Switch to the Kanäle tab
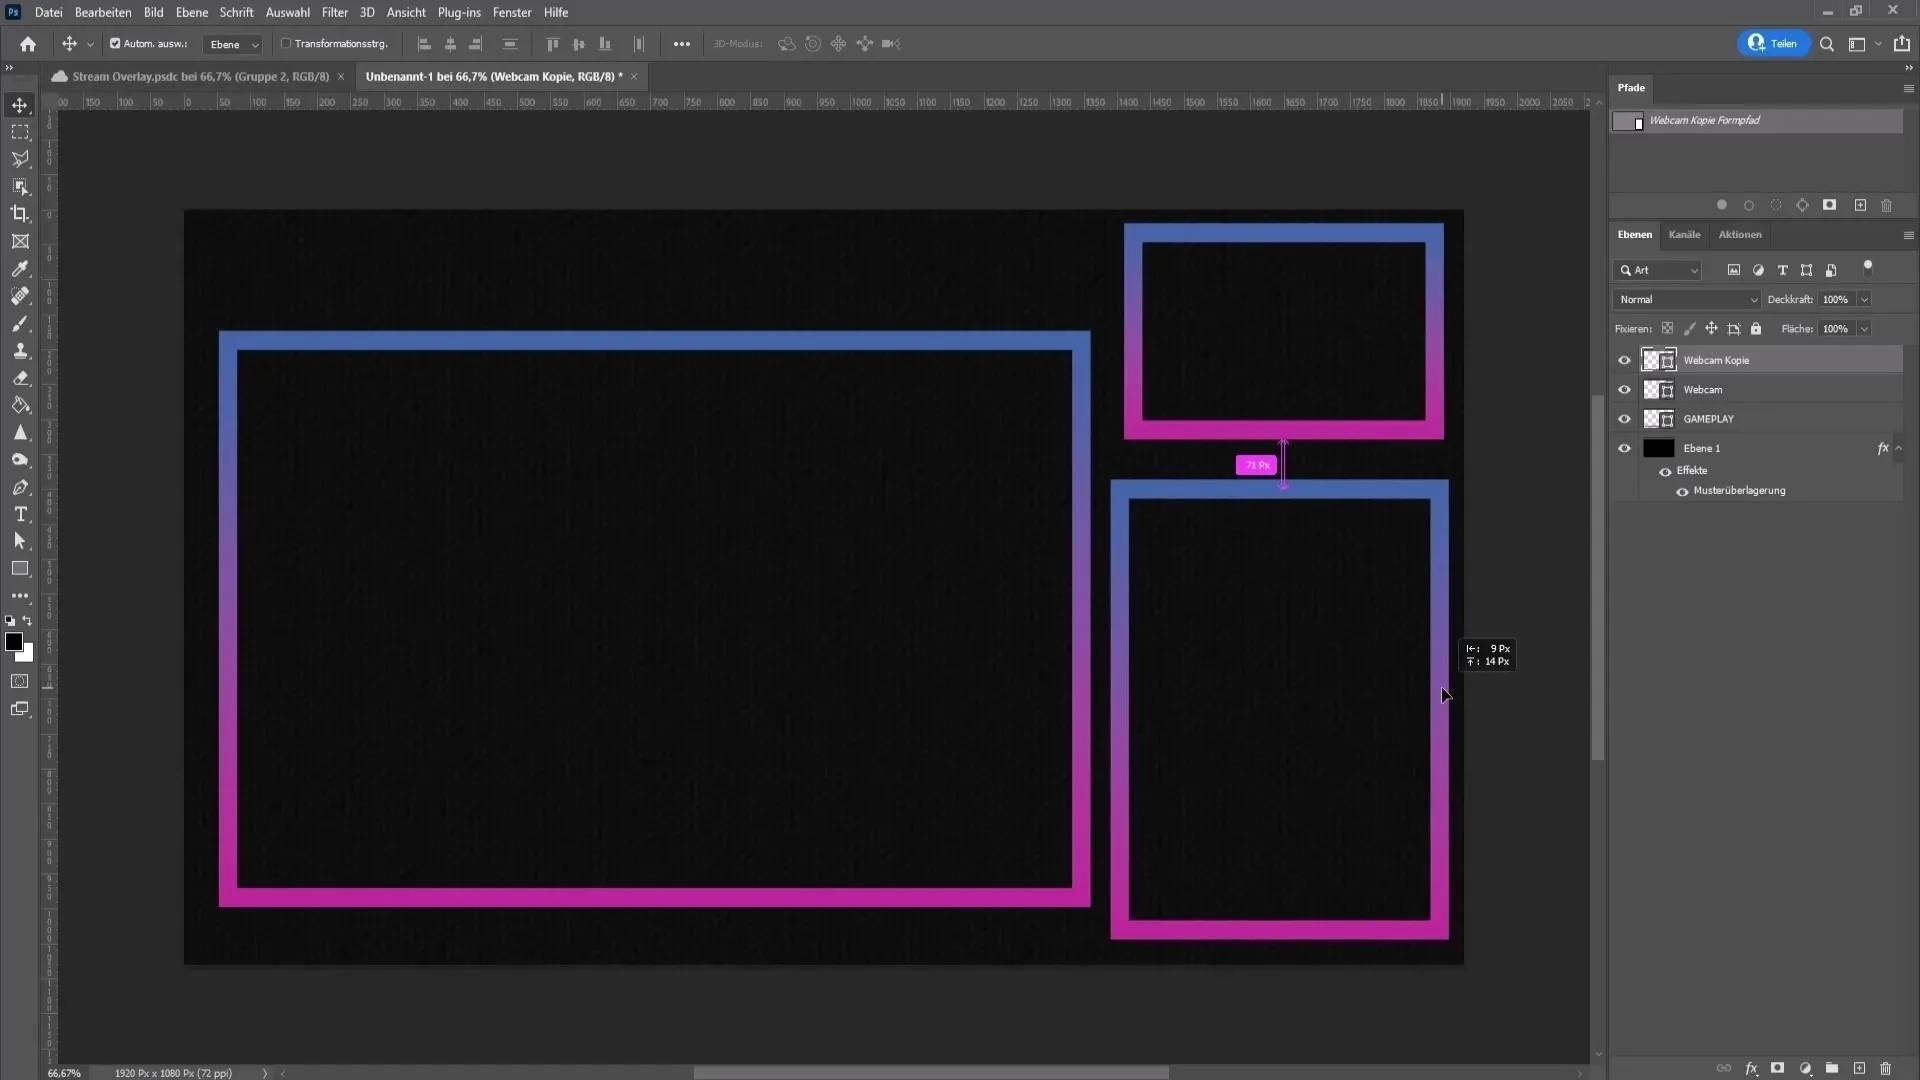 tap(1684, 235)
